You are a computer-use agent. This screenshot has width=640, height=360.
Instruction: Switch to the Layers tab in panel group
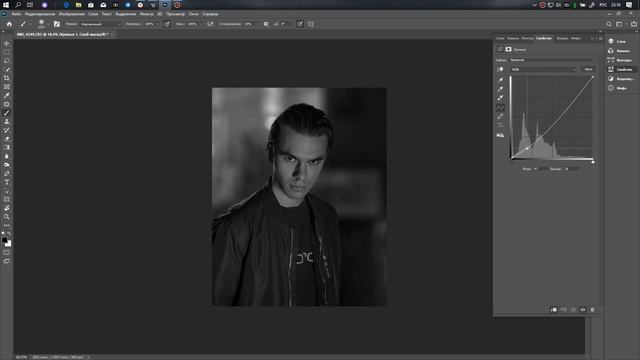click(x=500, y=38)
